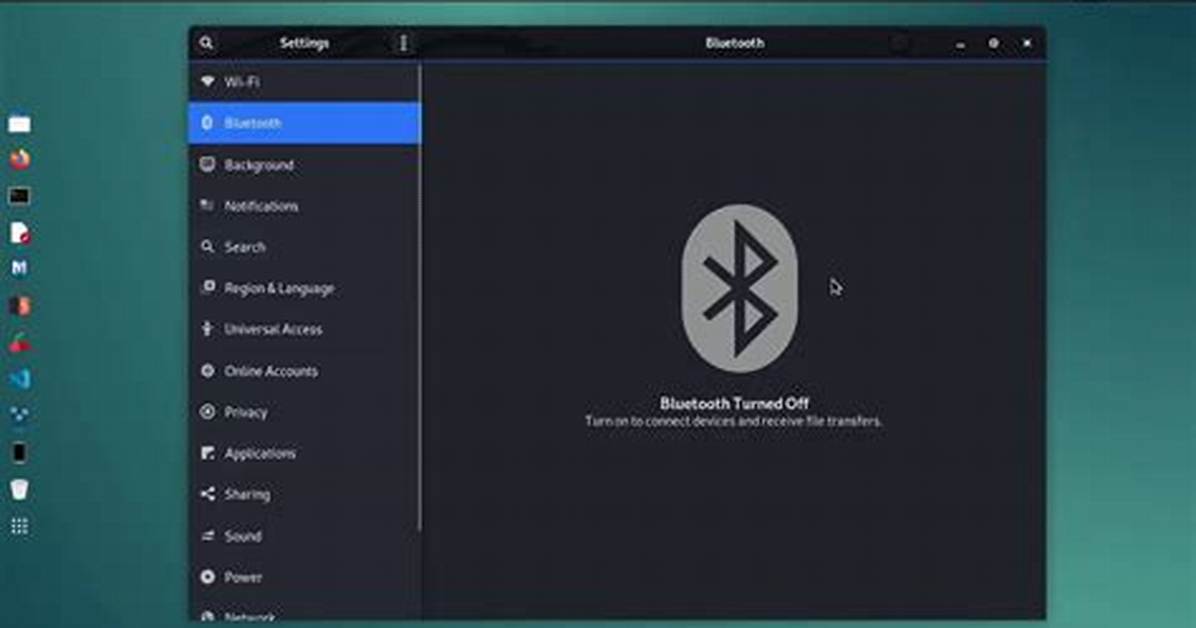Open the cherry icon app in dock

coord(19,343)
